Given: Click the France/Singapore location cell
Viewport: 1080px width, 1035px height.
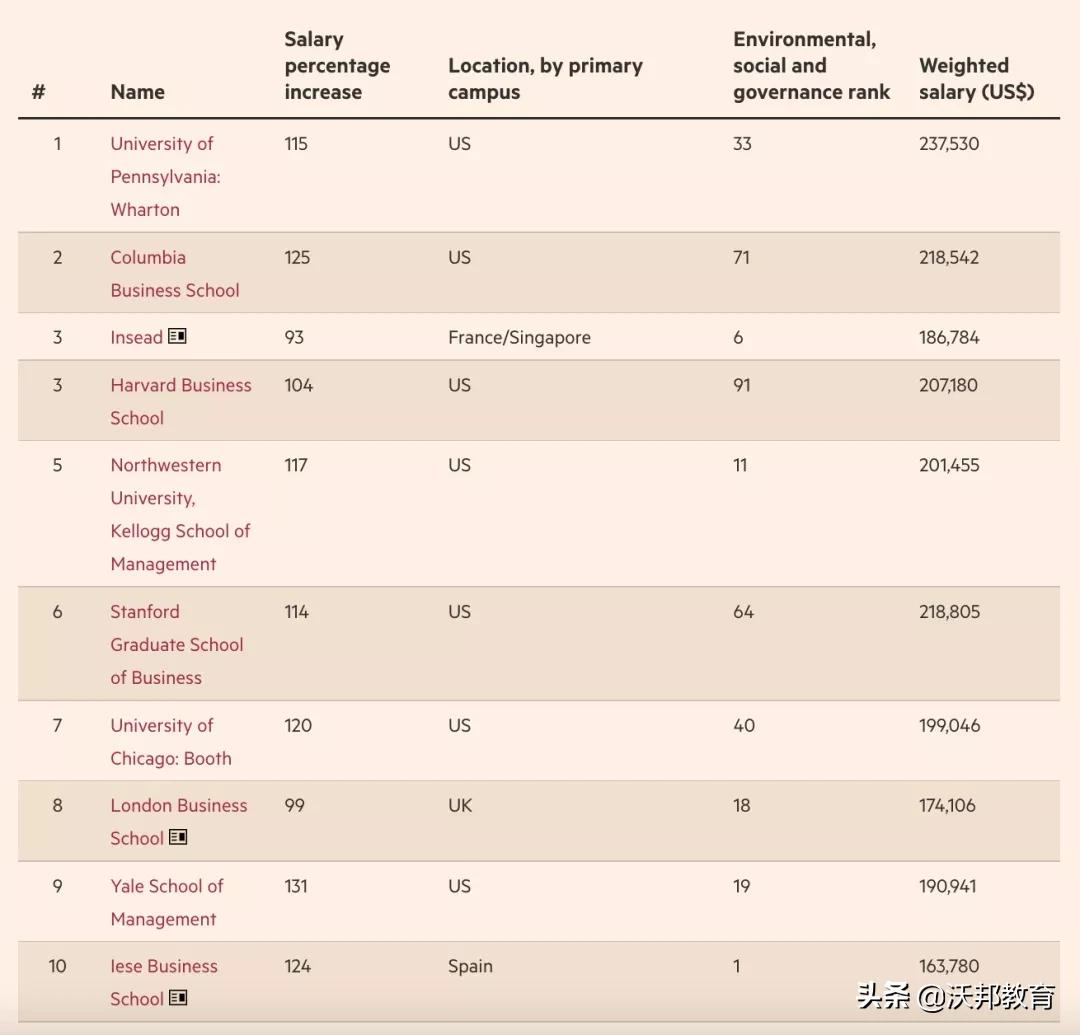Looking at the screenshot, I should (x=519, y=337).
